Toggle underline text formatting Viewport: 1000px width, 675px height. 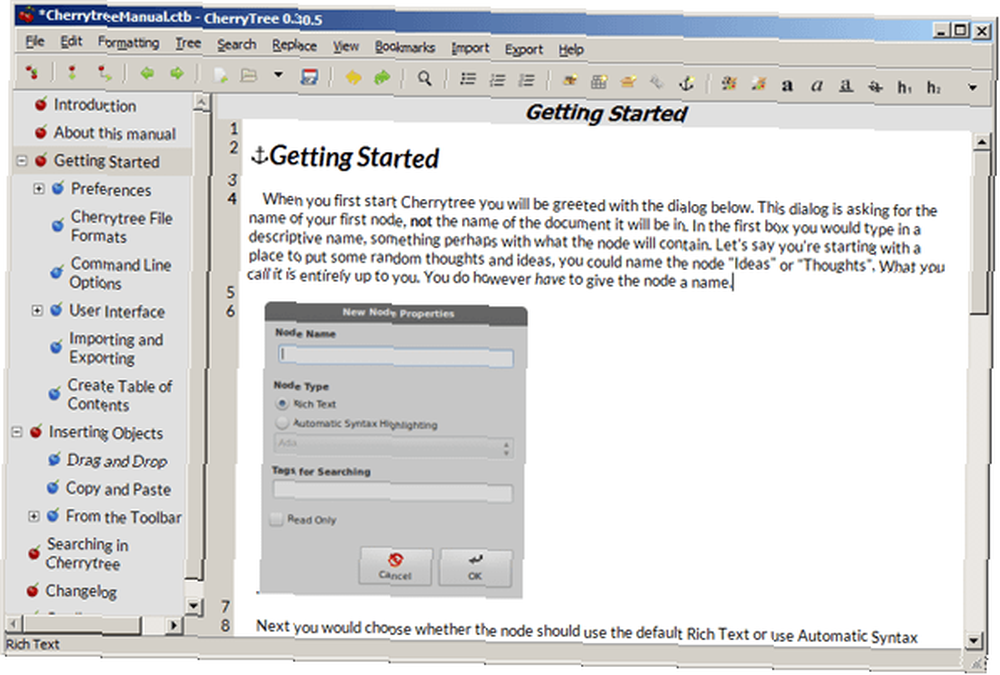pyautogui.click(x=846, y=85)
